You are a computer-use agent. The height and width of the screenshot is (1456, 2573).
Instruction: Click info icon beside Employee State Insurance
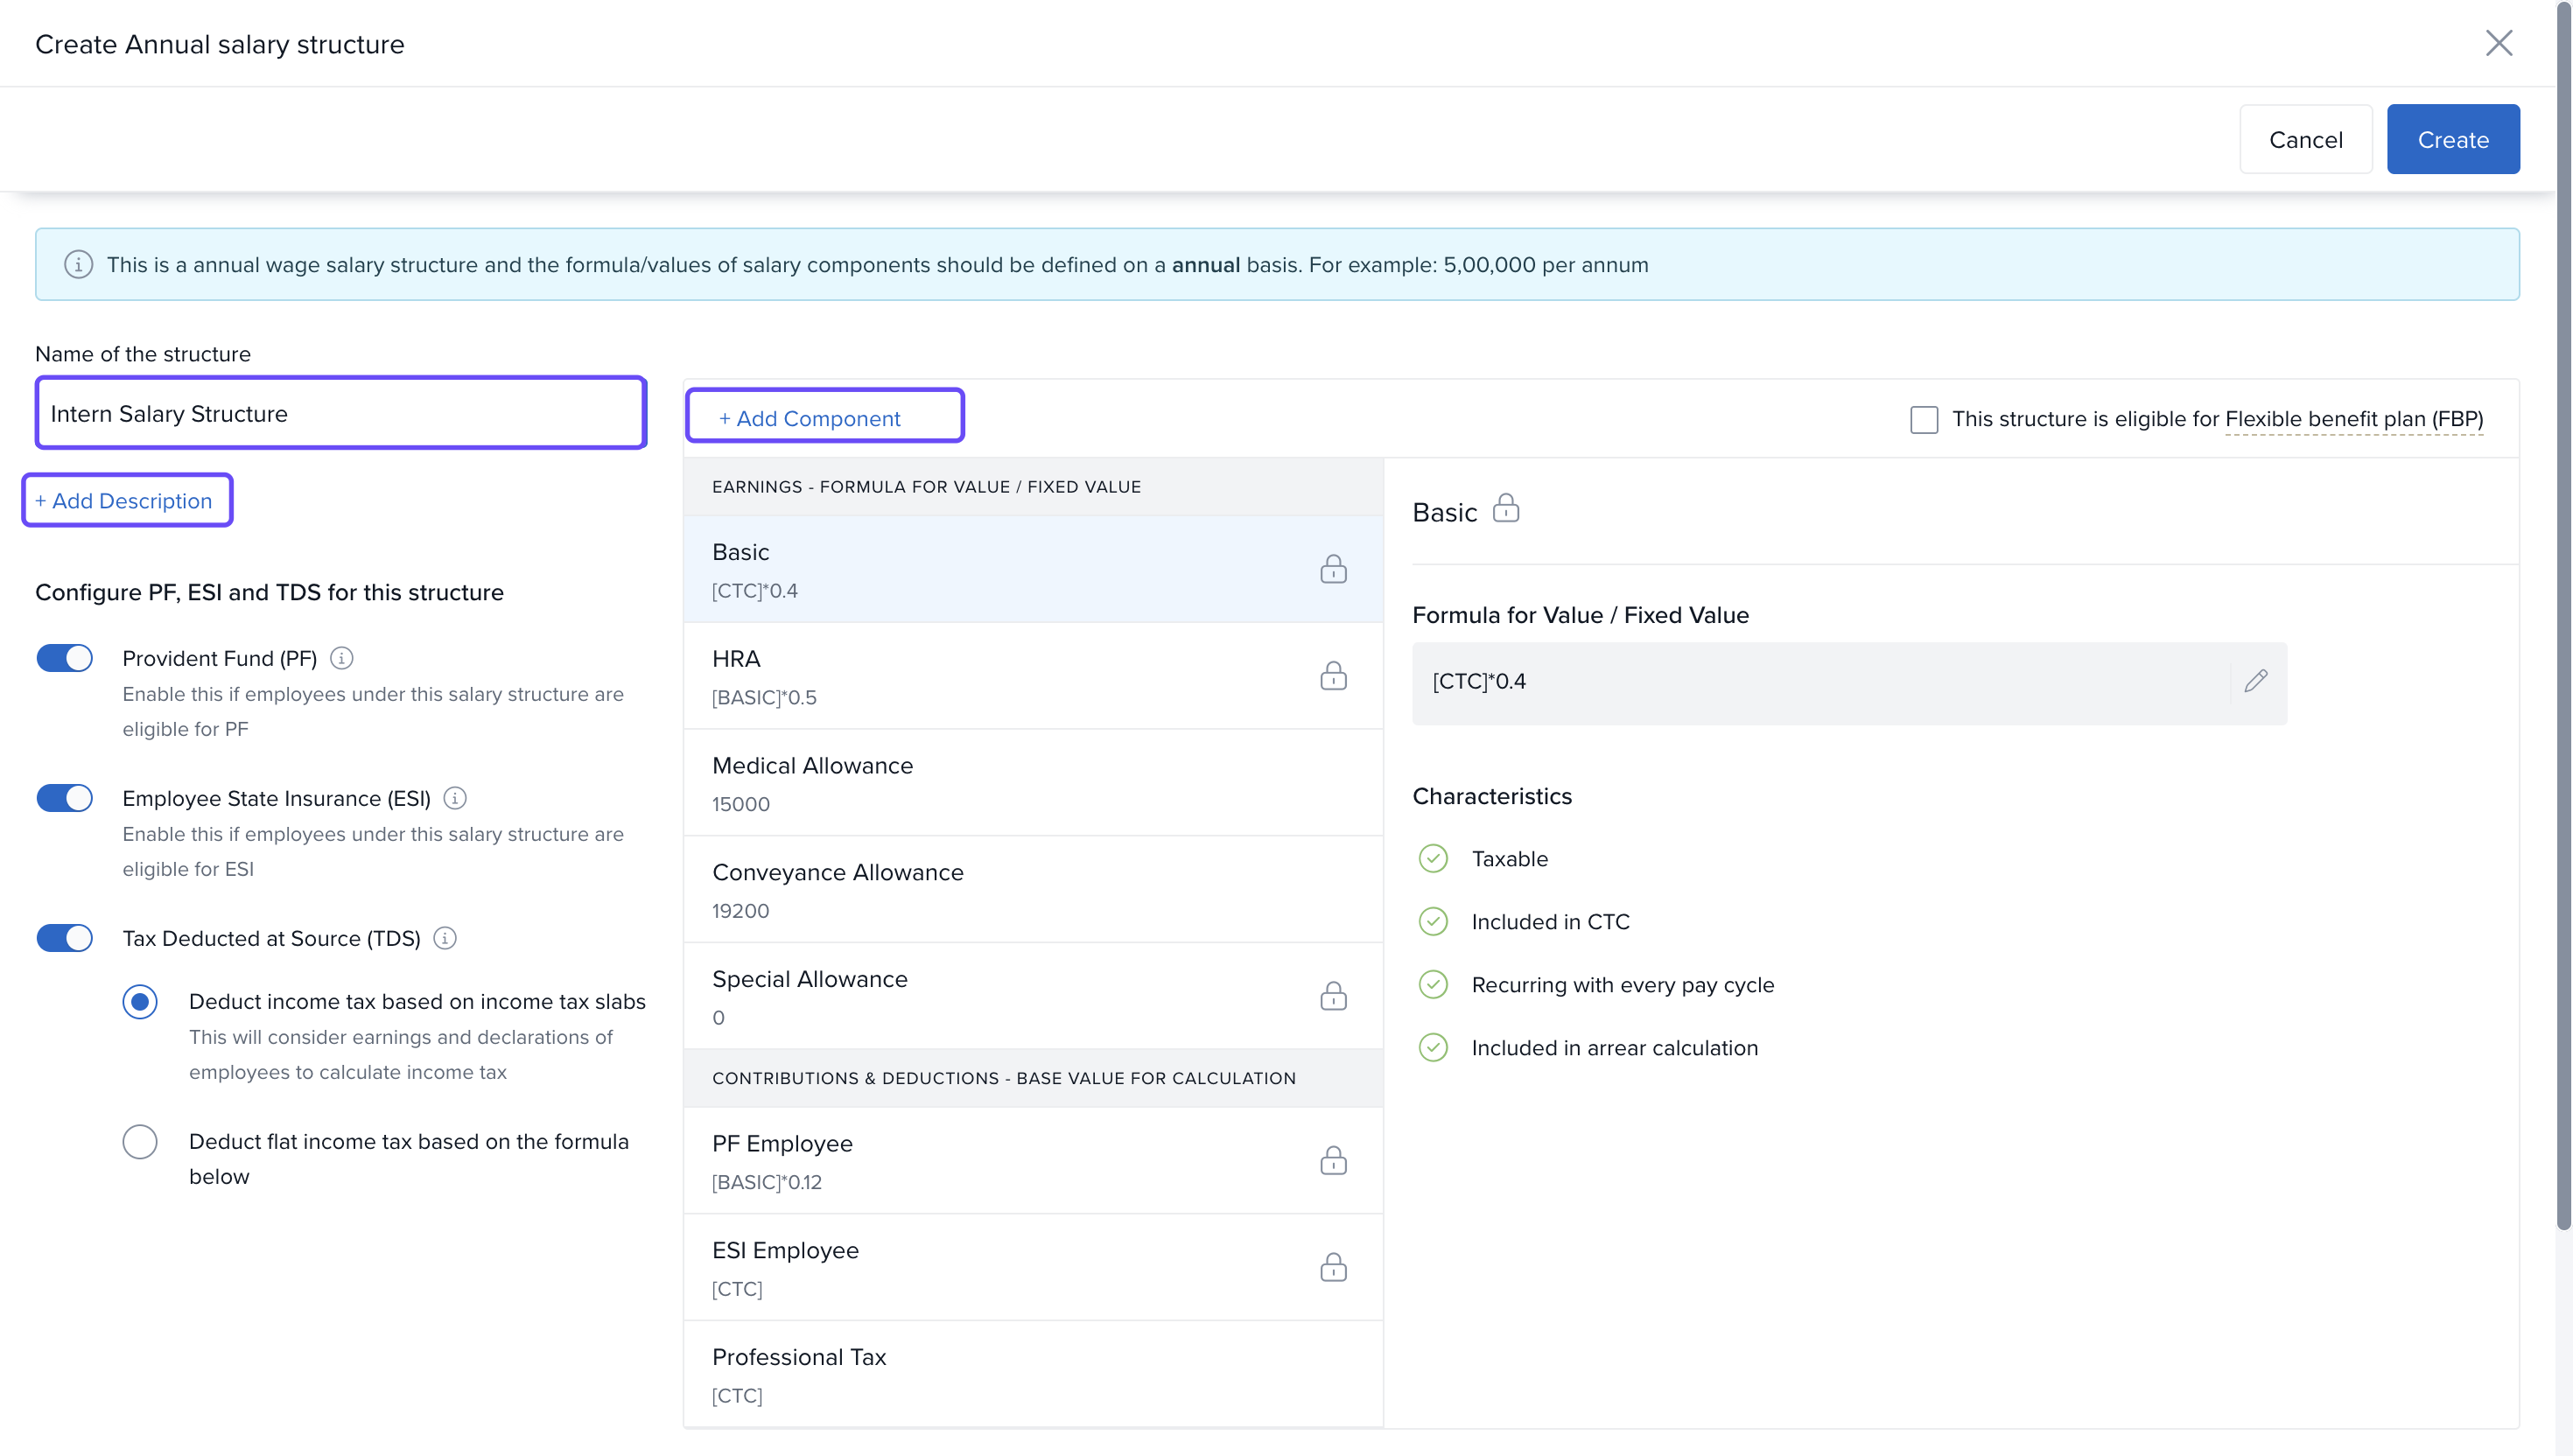(x=455, y=798)
